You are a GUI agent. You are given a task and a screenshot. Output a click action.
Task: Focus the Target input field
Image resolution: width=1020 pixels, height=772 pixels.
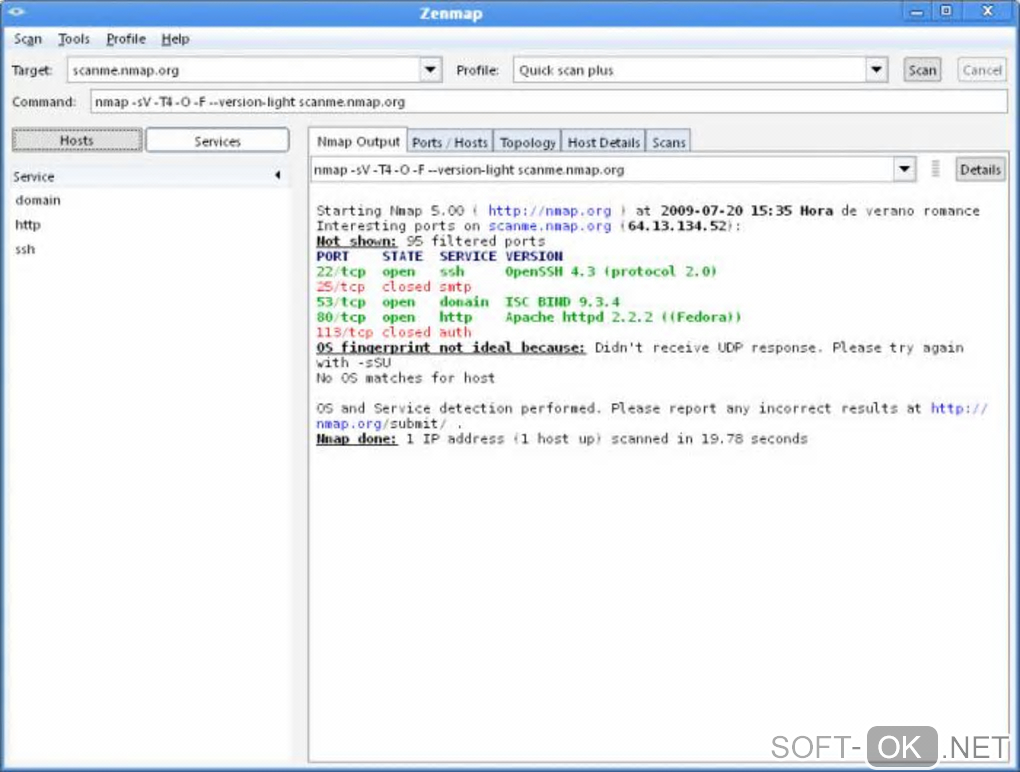245,70
